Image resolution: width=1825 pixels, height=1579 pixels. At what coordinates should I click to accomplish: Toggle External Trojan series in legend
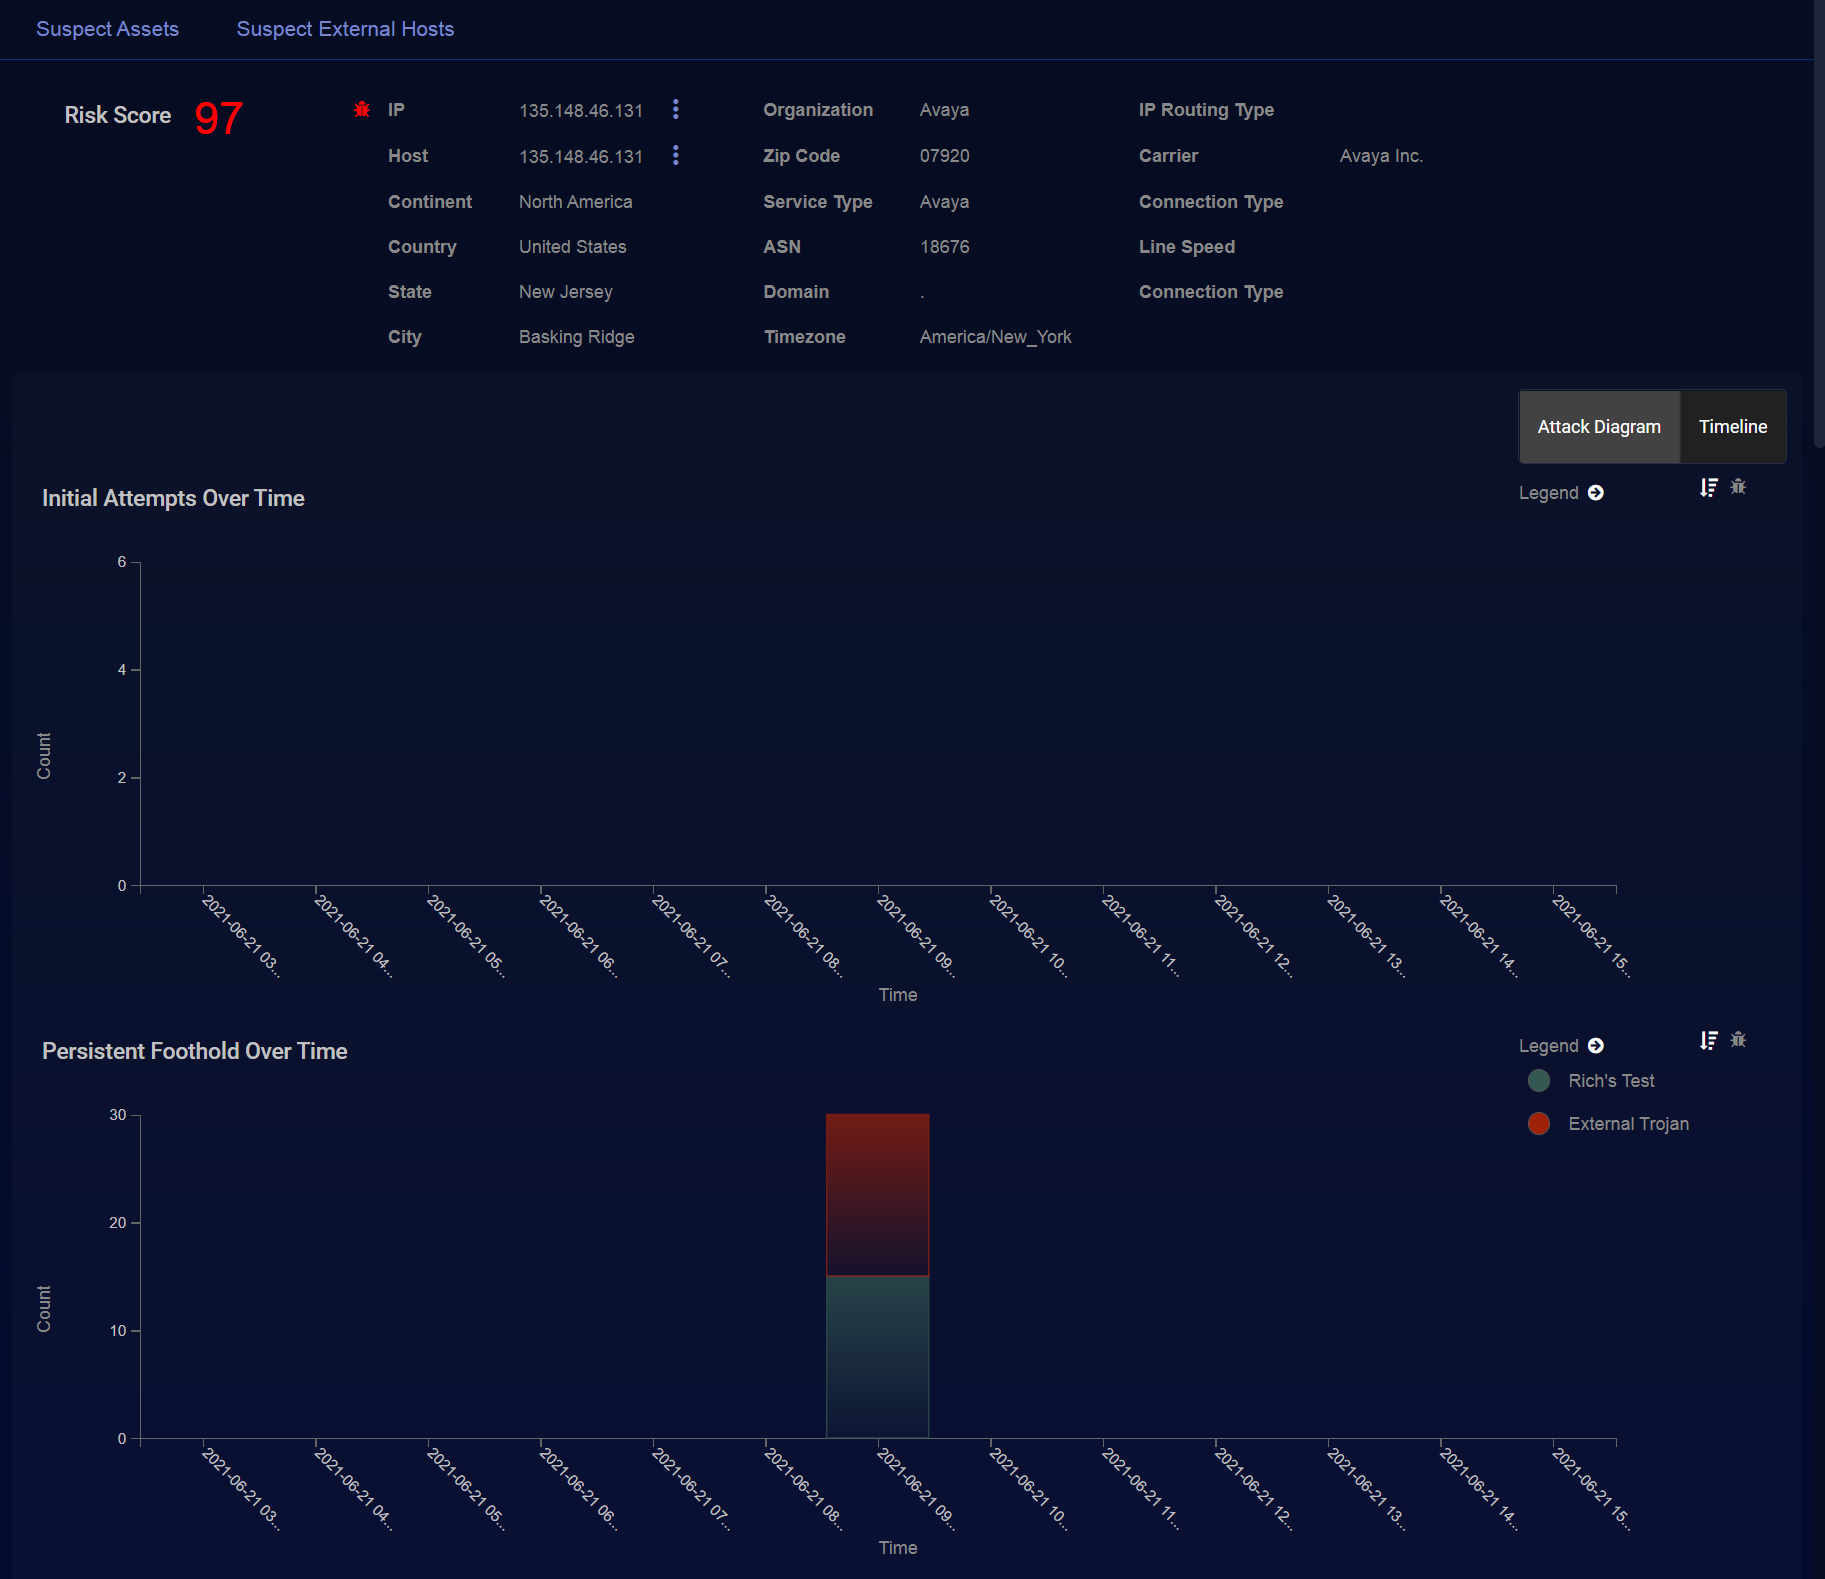[x=1628, y=1124]
